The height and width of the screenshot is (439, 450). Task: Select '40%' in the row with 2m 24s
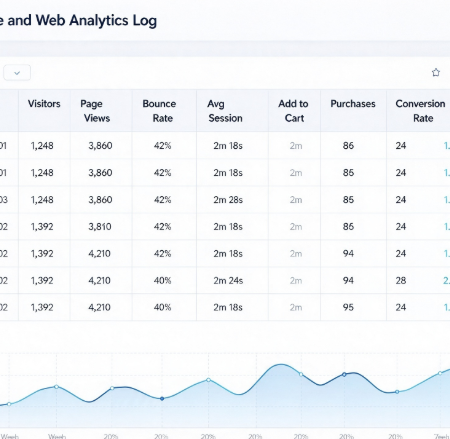(x=162, y=281)
